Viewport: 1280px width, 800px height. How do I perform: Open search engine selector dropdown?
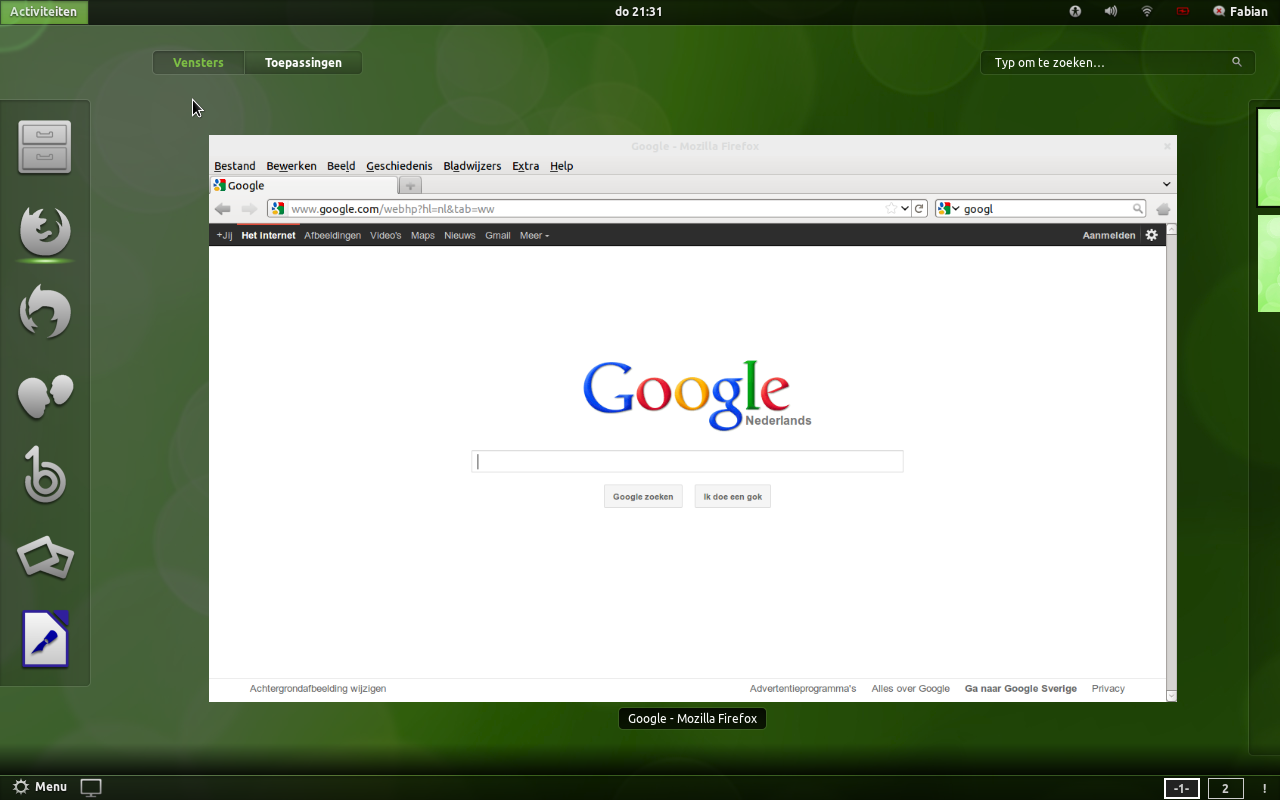[948, 209]
